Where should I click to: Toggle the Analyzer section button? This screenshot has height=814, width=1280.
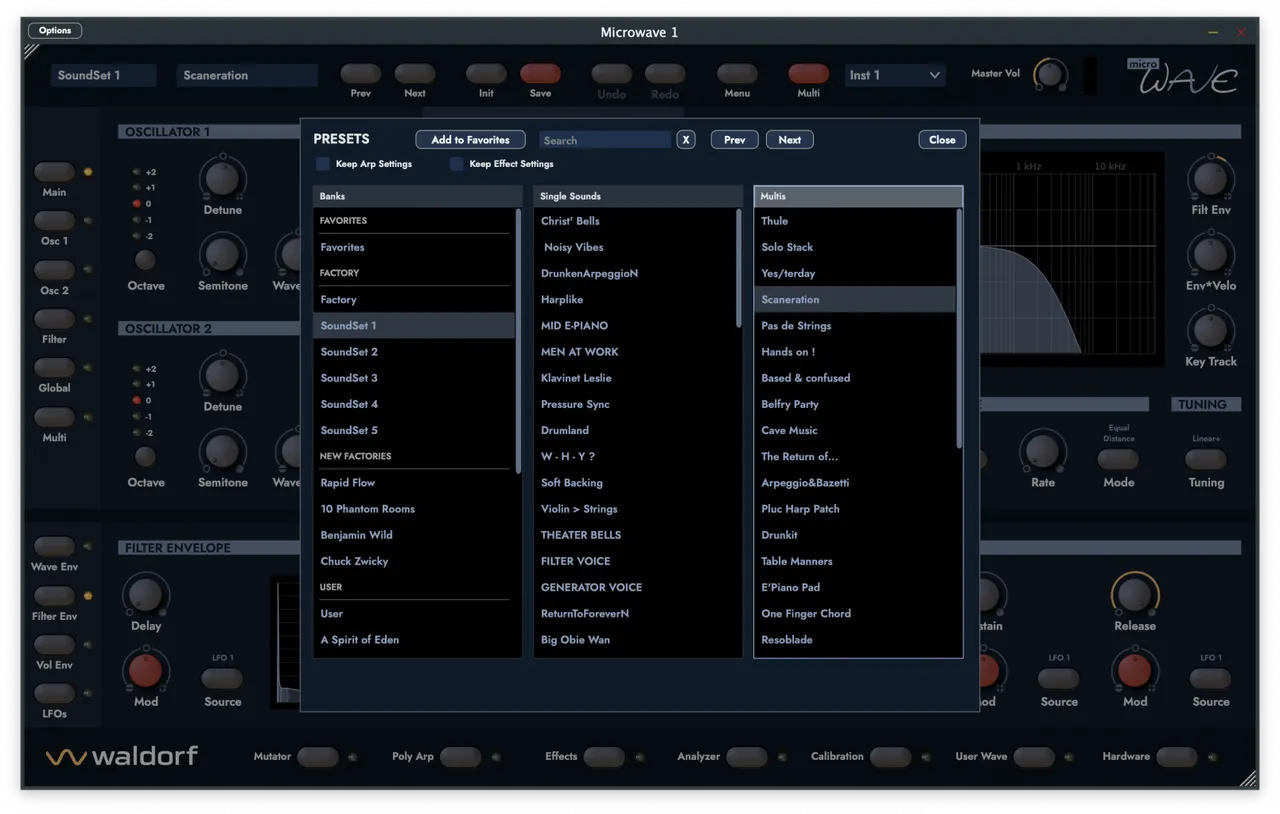[747, 757]
